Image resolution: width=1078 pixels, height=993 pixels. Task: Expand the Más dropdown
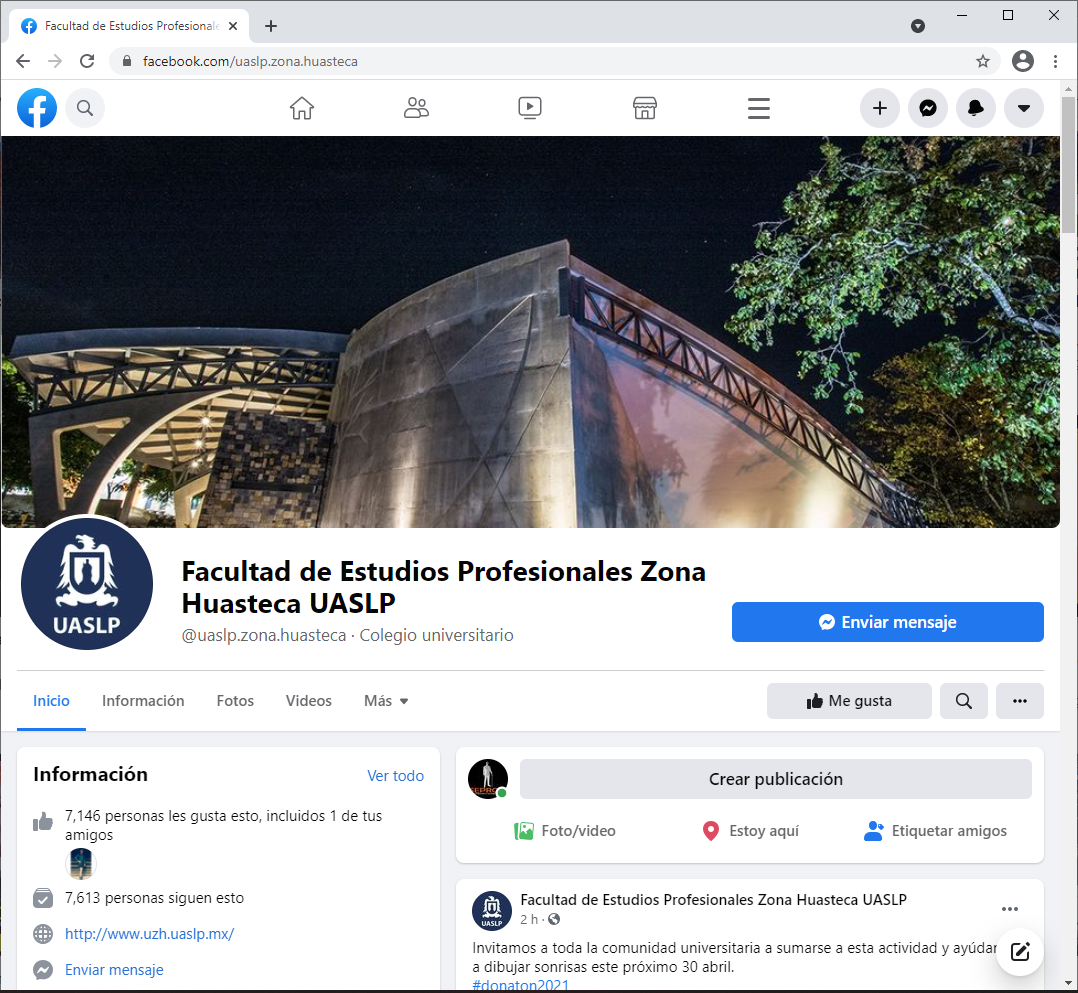coord(386,701)
